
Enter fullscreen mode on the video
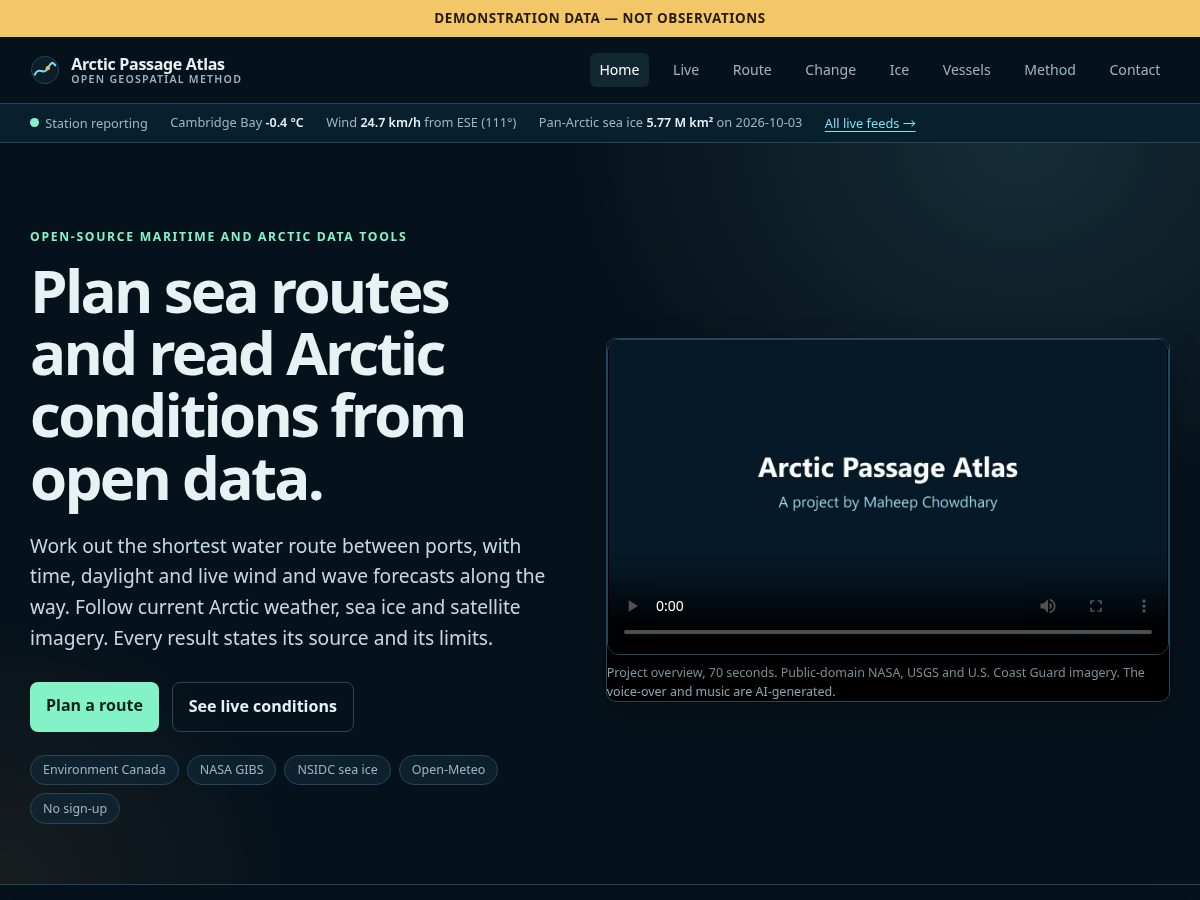[x=1096, y=606]
